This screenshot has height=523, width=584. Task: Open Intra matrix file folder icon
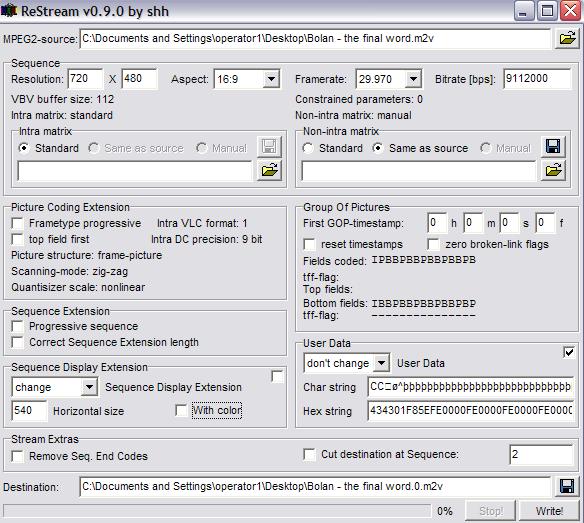270,171
